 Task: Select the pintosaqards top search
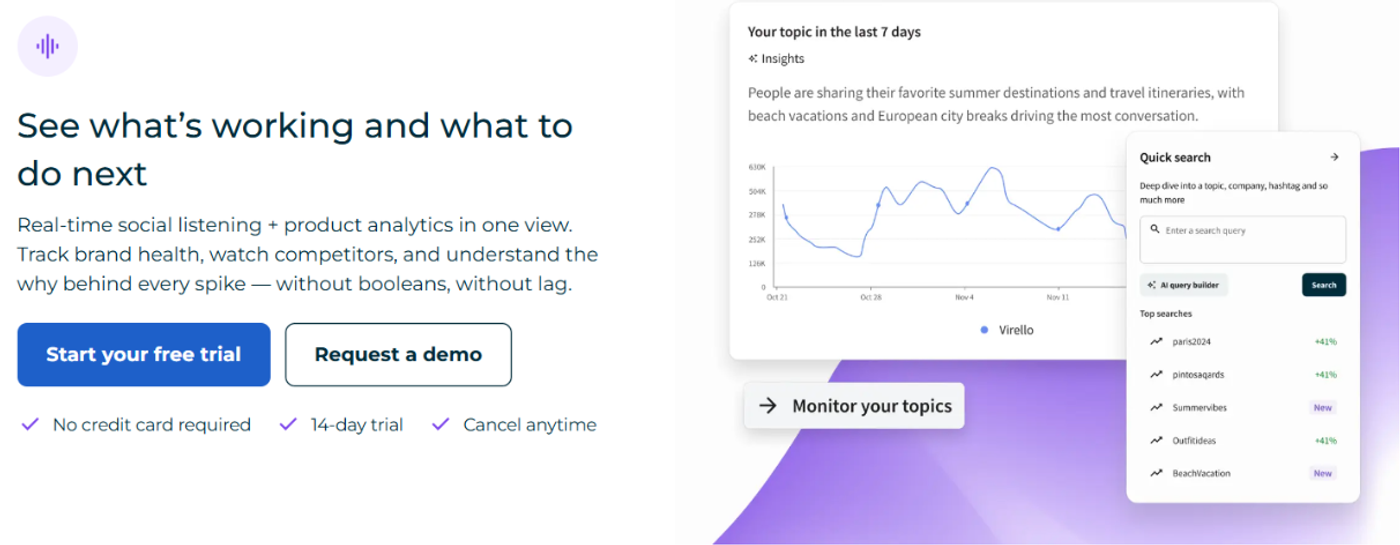[x=1243, y=375]
